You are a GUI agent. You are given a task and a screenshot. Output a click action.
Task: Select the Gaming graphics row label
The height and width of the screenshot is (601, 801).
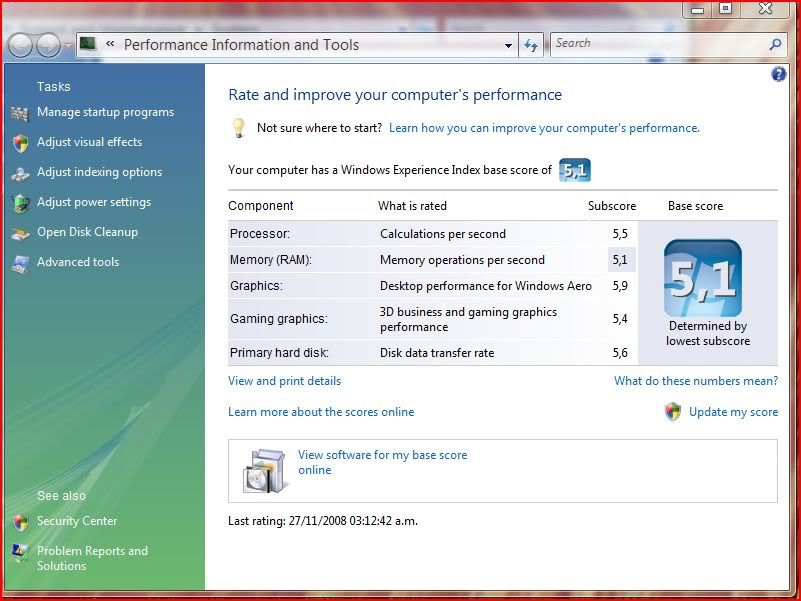[x=279, y=319]
